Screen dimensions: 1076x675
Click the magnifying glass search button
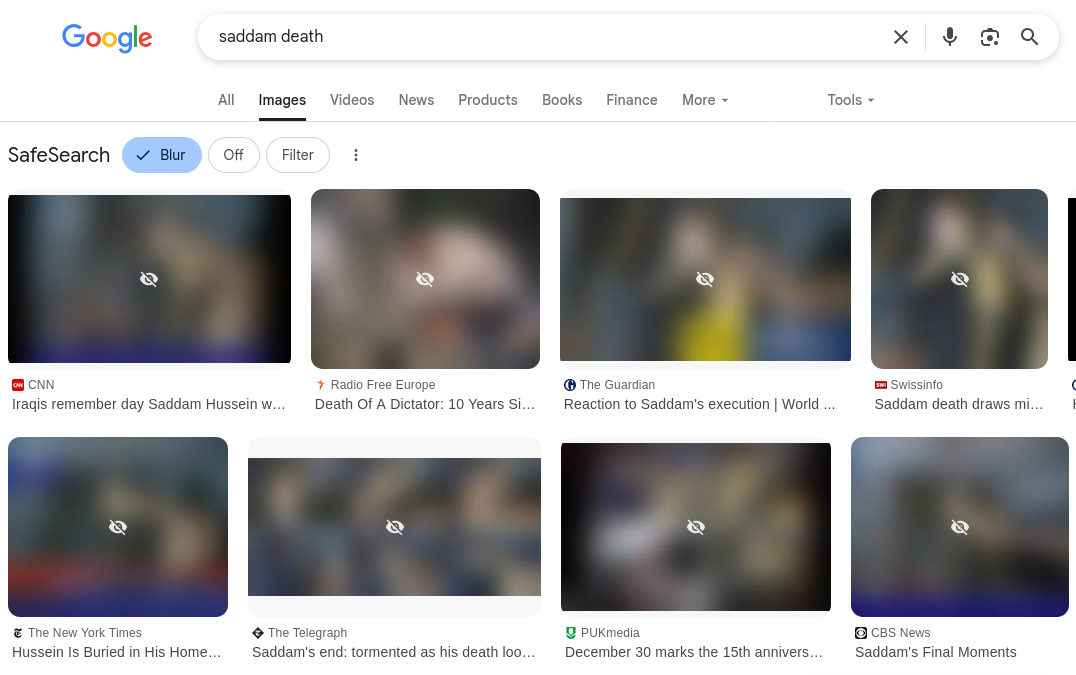coord(1029,37)
